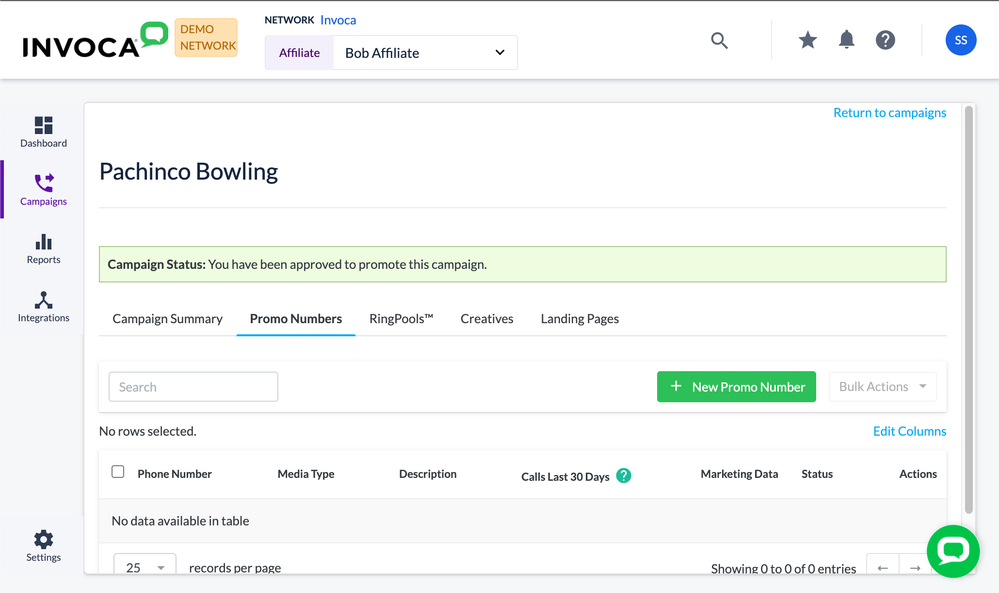Open favorites star icon
This screenshot has height=593, width=999.
pyautogui.click(x=807, y=40)
